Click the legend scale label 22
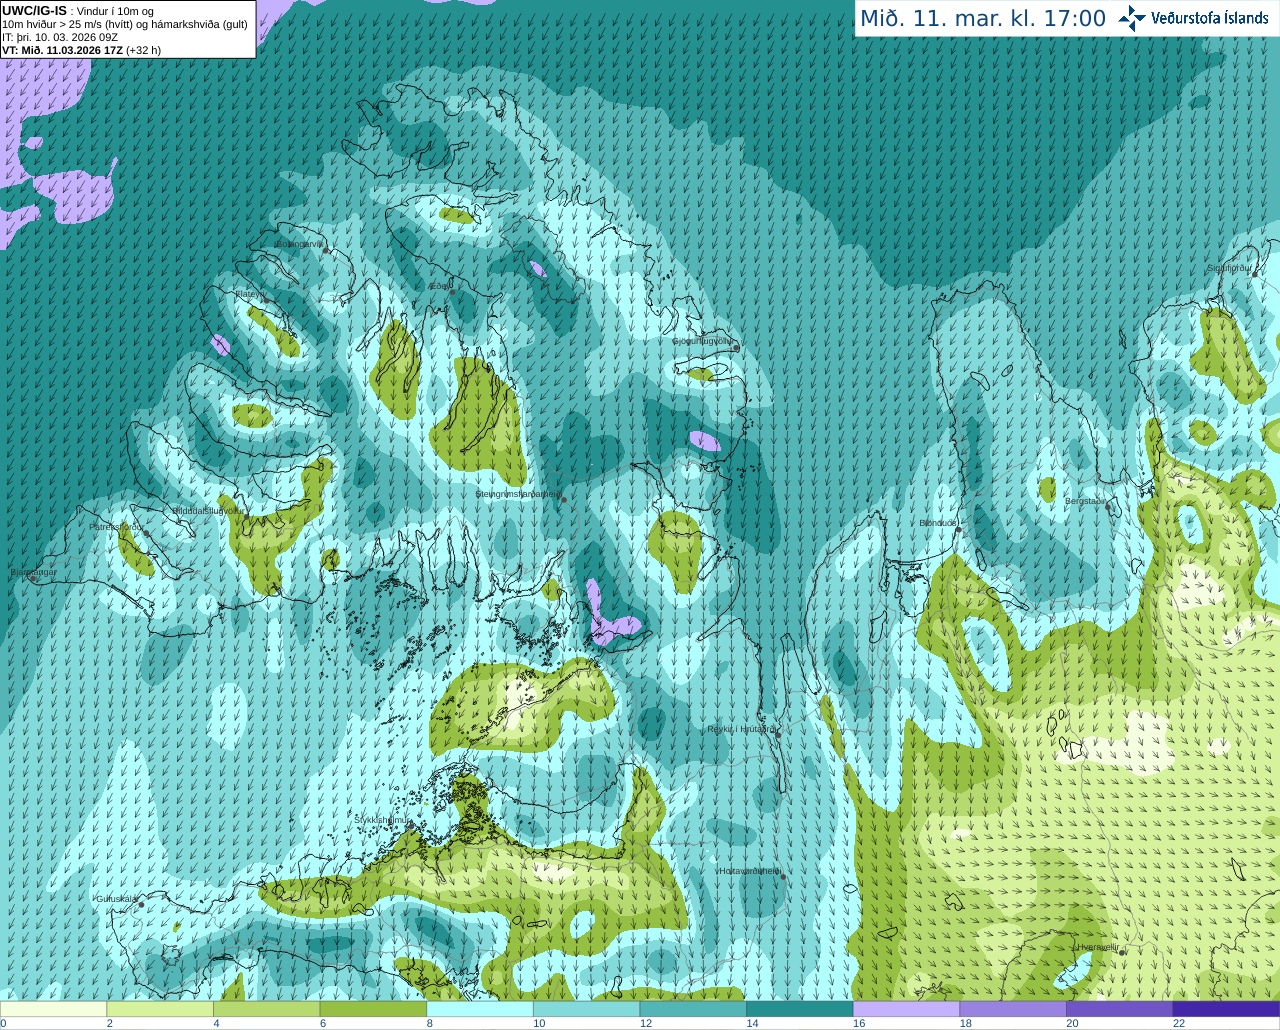Image resolution: width=1280 pixels, height=1030 pixels. tap(1179, 1023)
